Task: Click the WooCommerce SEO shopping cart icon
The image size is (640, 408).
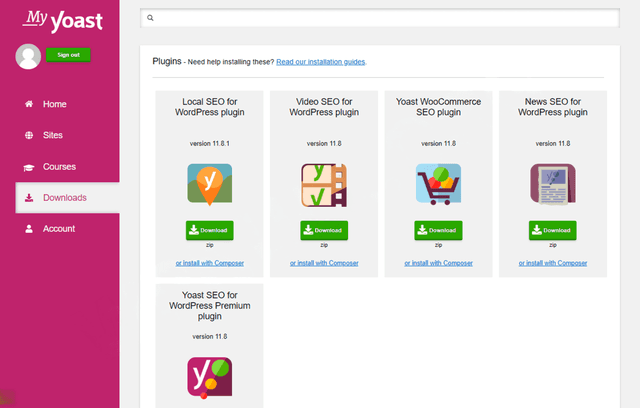Action: [438, 184]
